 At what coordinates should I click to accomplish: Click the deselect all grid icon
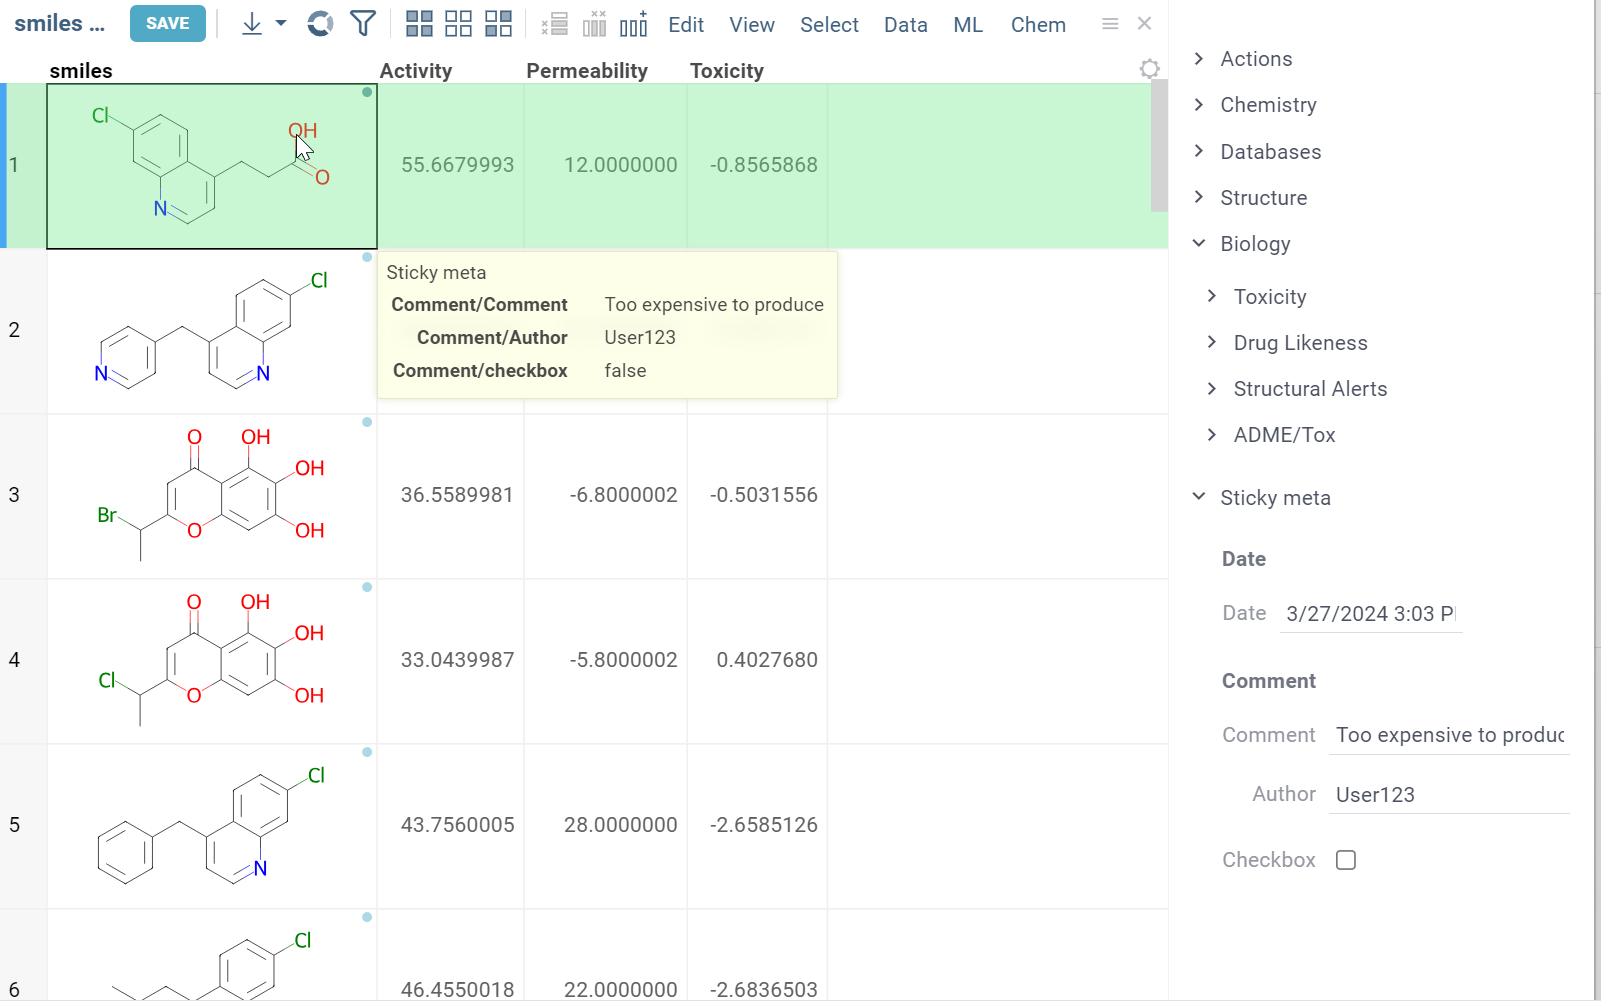pos(458,24)
